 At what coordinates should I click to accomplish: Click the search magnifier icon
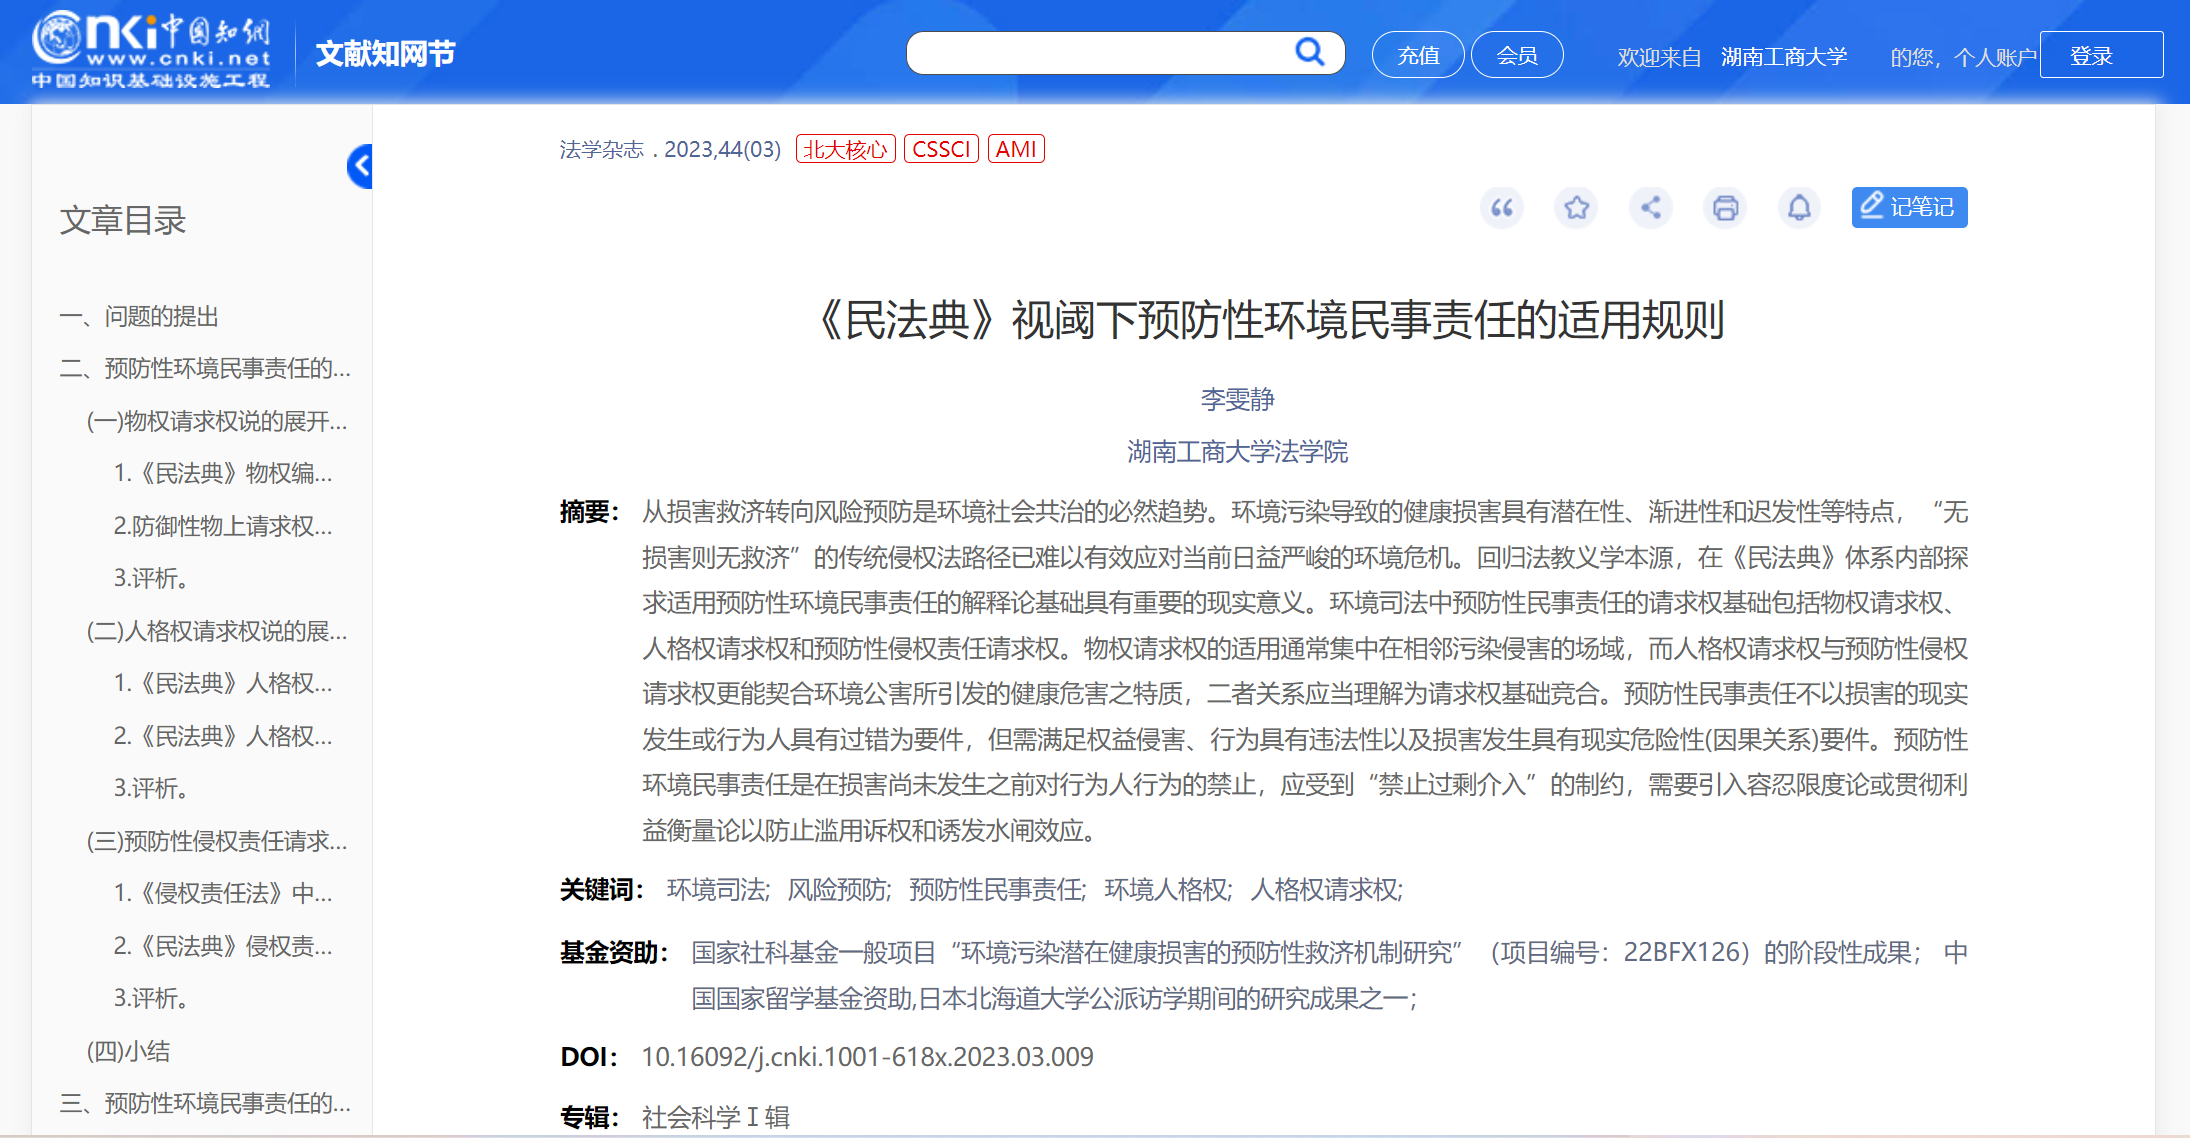click(x=1309, y=52)
